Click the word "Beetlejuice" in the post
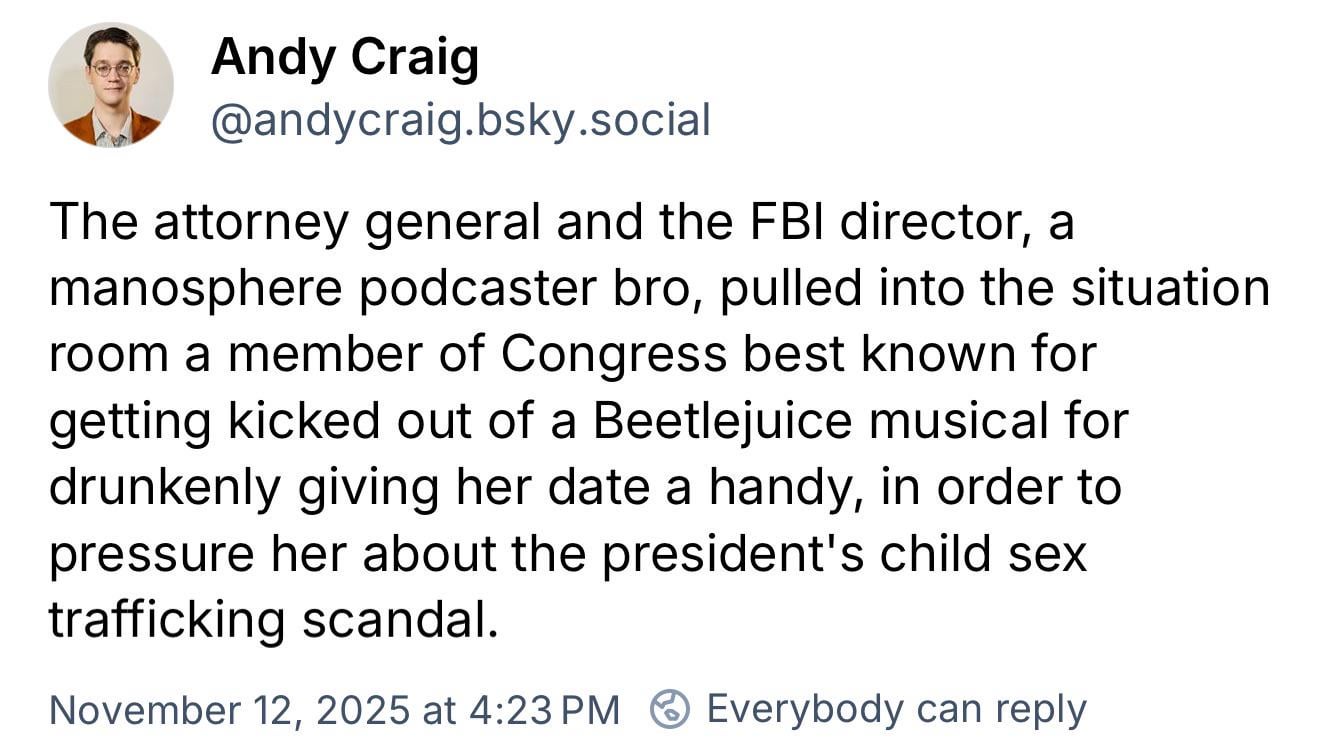 pos(721,421)
